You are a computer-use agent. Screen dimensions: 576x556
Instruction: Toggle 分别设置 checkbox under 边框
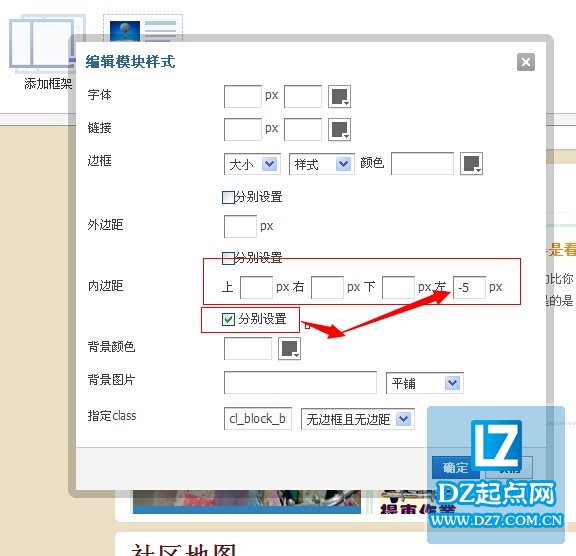point(228,197)
